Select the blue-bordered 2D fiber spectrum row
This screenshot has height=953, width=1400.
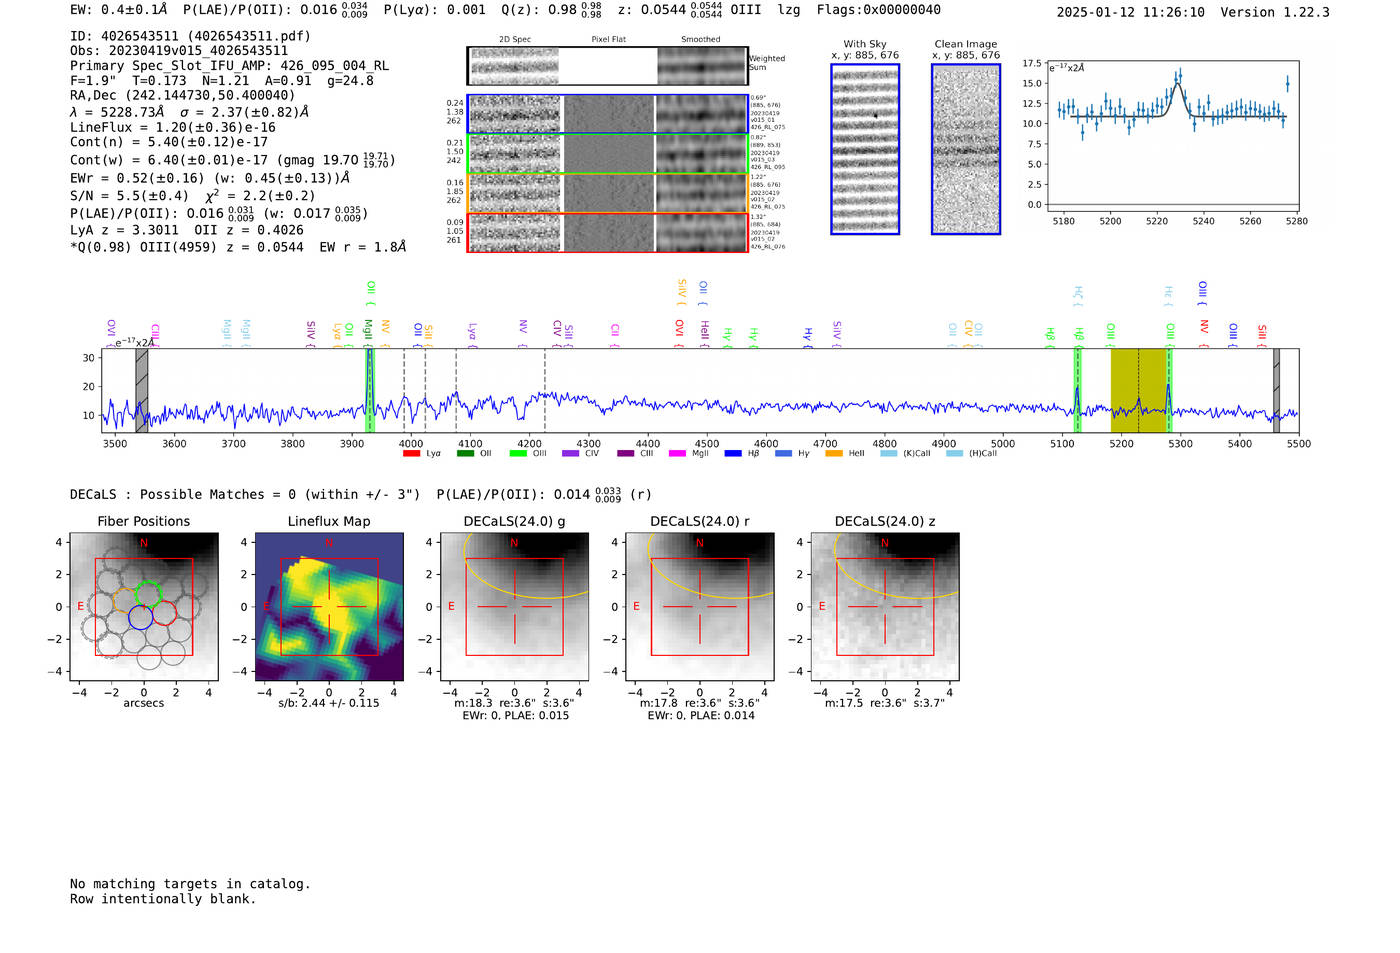[607, 114]
